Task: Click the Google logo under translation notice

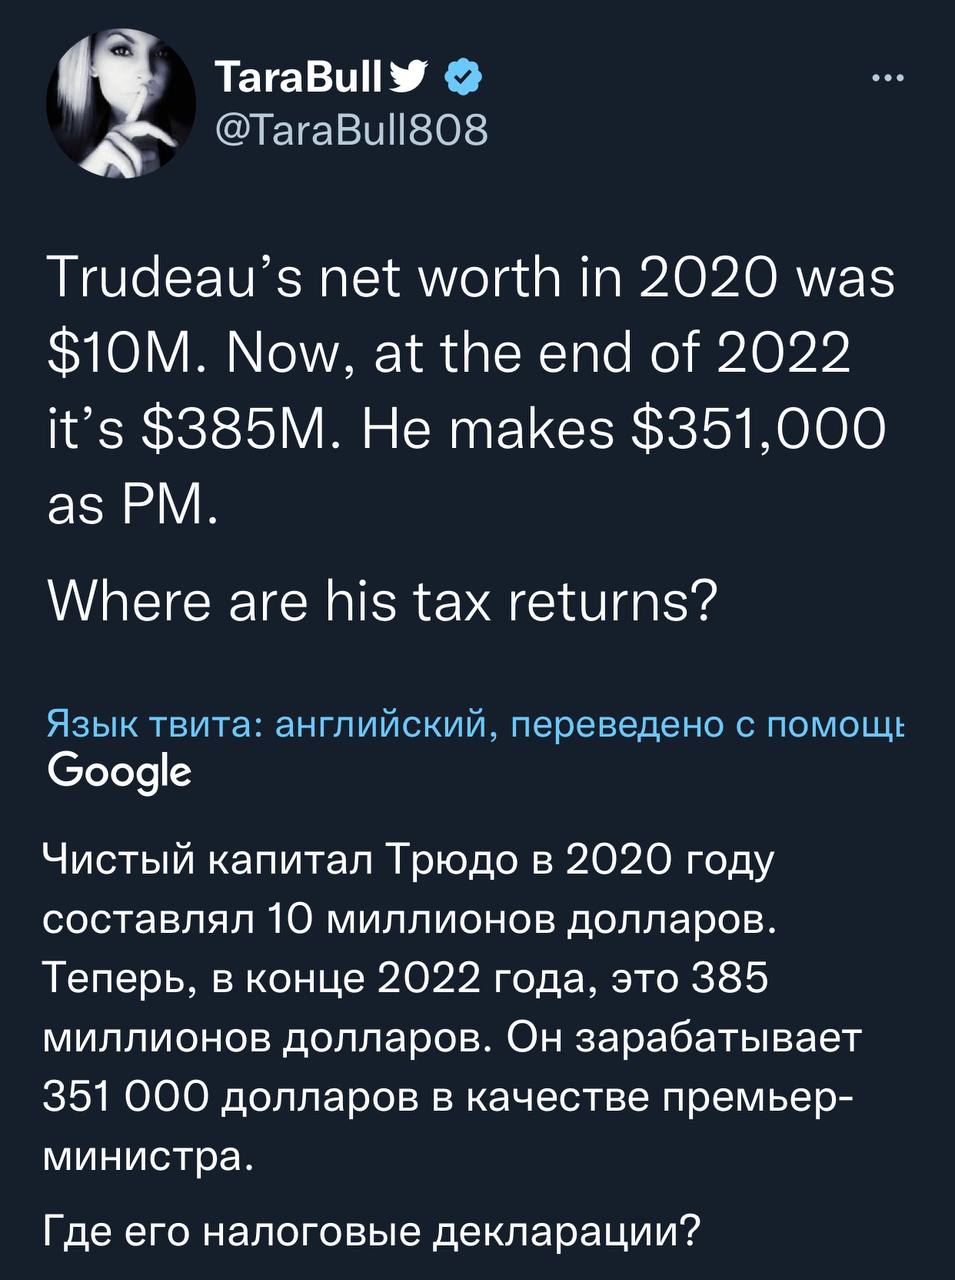Action: (118, 772)
